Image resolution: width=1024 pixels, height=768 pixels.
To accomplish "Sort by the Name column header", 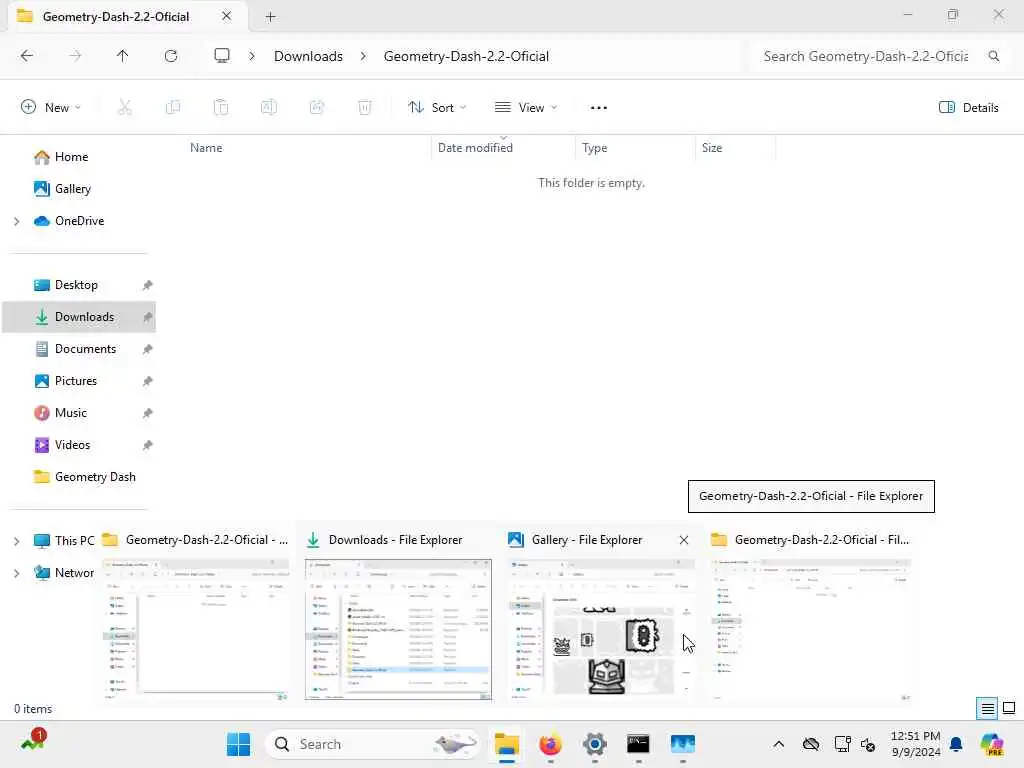I will tap(206, 148).
